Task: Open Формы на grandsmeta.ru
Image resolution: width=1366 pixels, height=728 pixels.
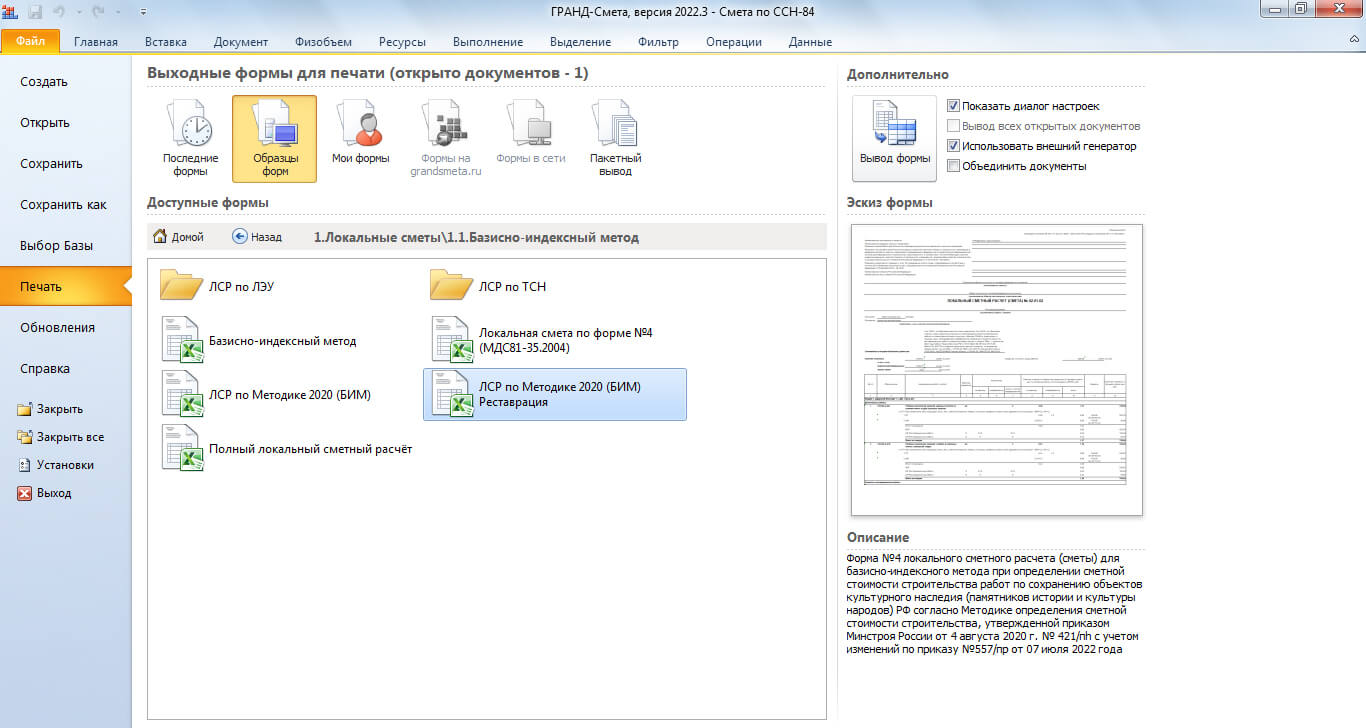Action: pyautogui.click(x=445, y=139)
